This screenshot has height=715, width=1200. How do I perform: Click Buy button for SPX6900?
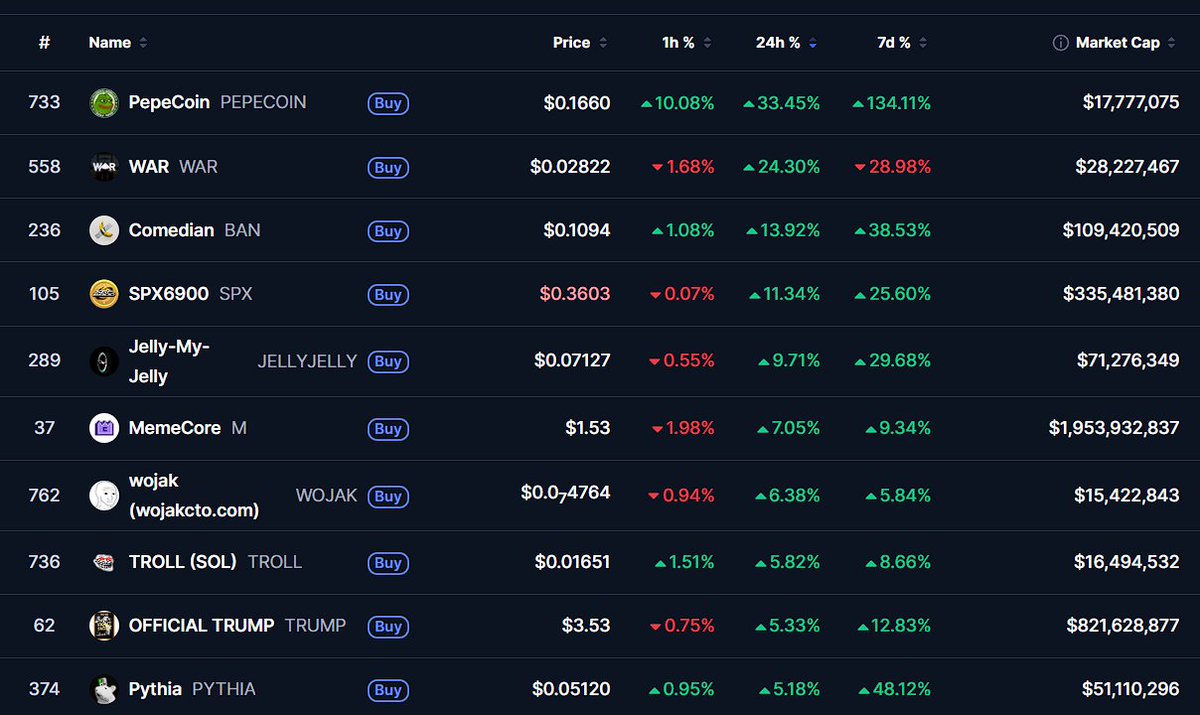388,295
